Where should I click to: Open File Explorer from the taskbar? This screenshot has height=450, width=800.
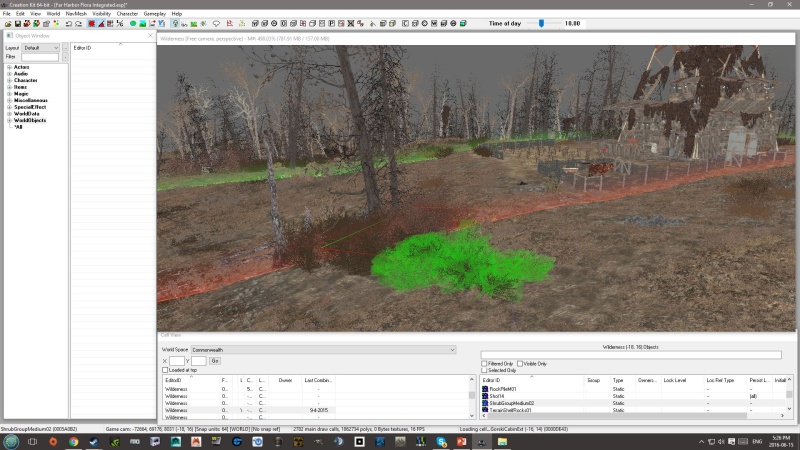coord(502,441)
